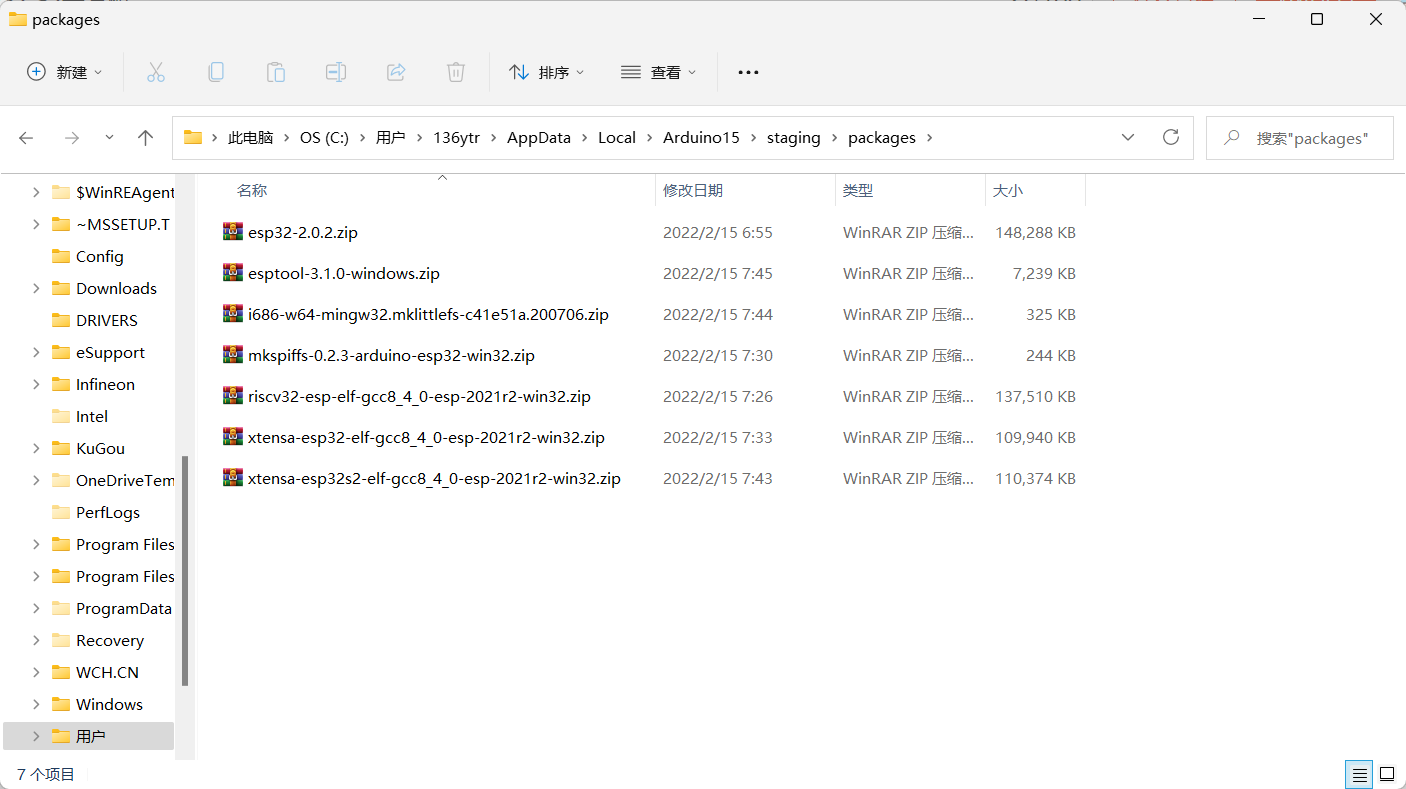Image resolution: width=1406 pixels, height=789 pixels.
Task: Click WinRAR icon of esptool-3.1.0-windows.zip
Action: point(233,273)
